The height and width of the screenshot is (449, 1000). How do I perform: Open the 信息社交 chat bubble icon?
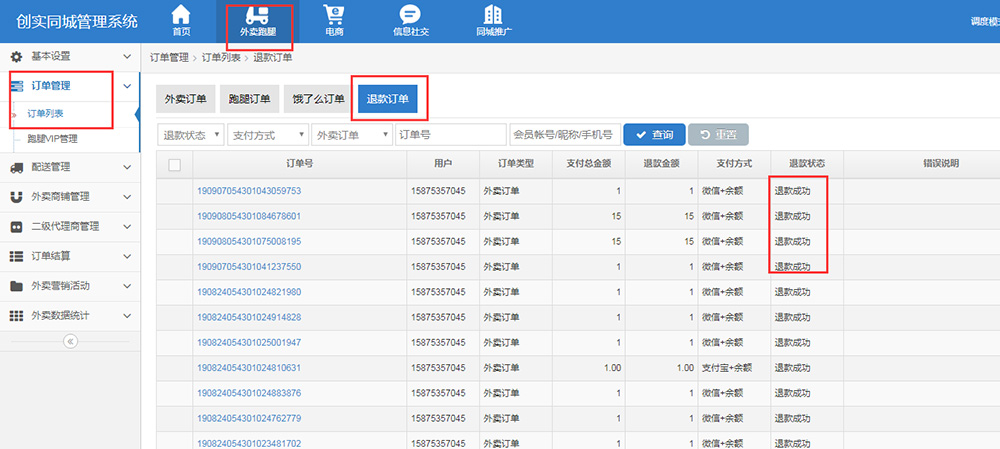pyautogui.click(x=409, y=15)
